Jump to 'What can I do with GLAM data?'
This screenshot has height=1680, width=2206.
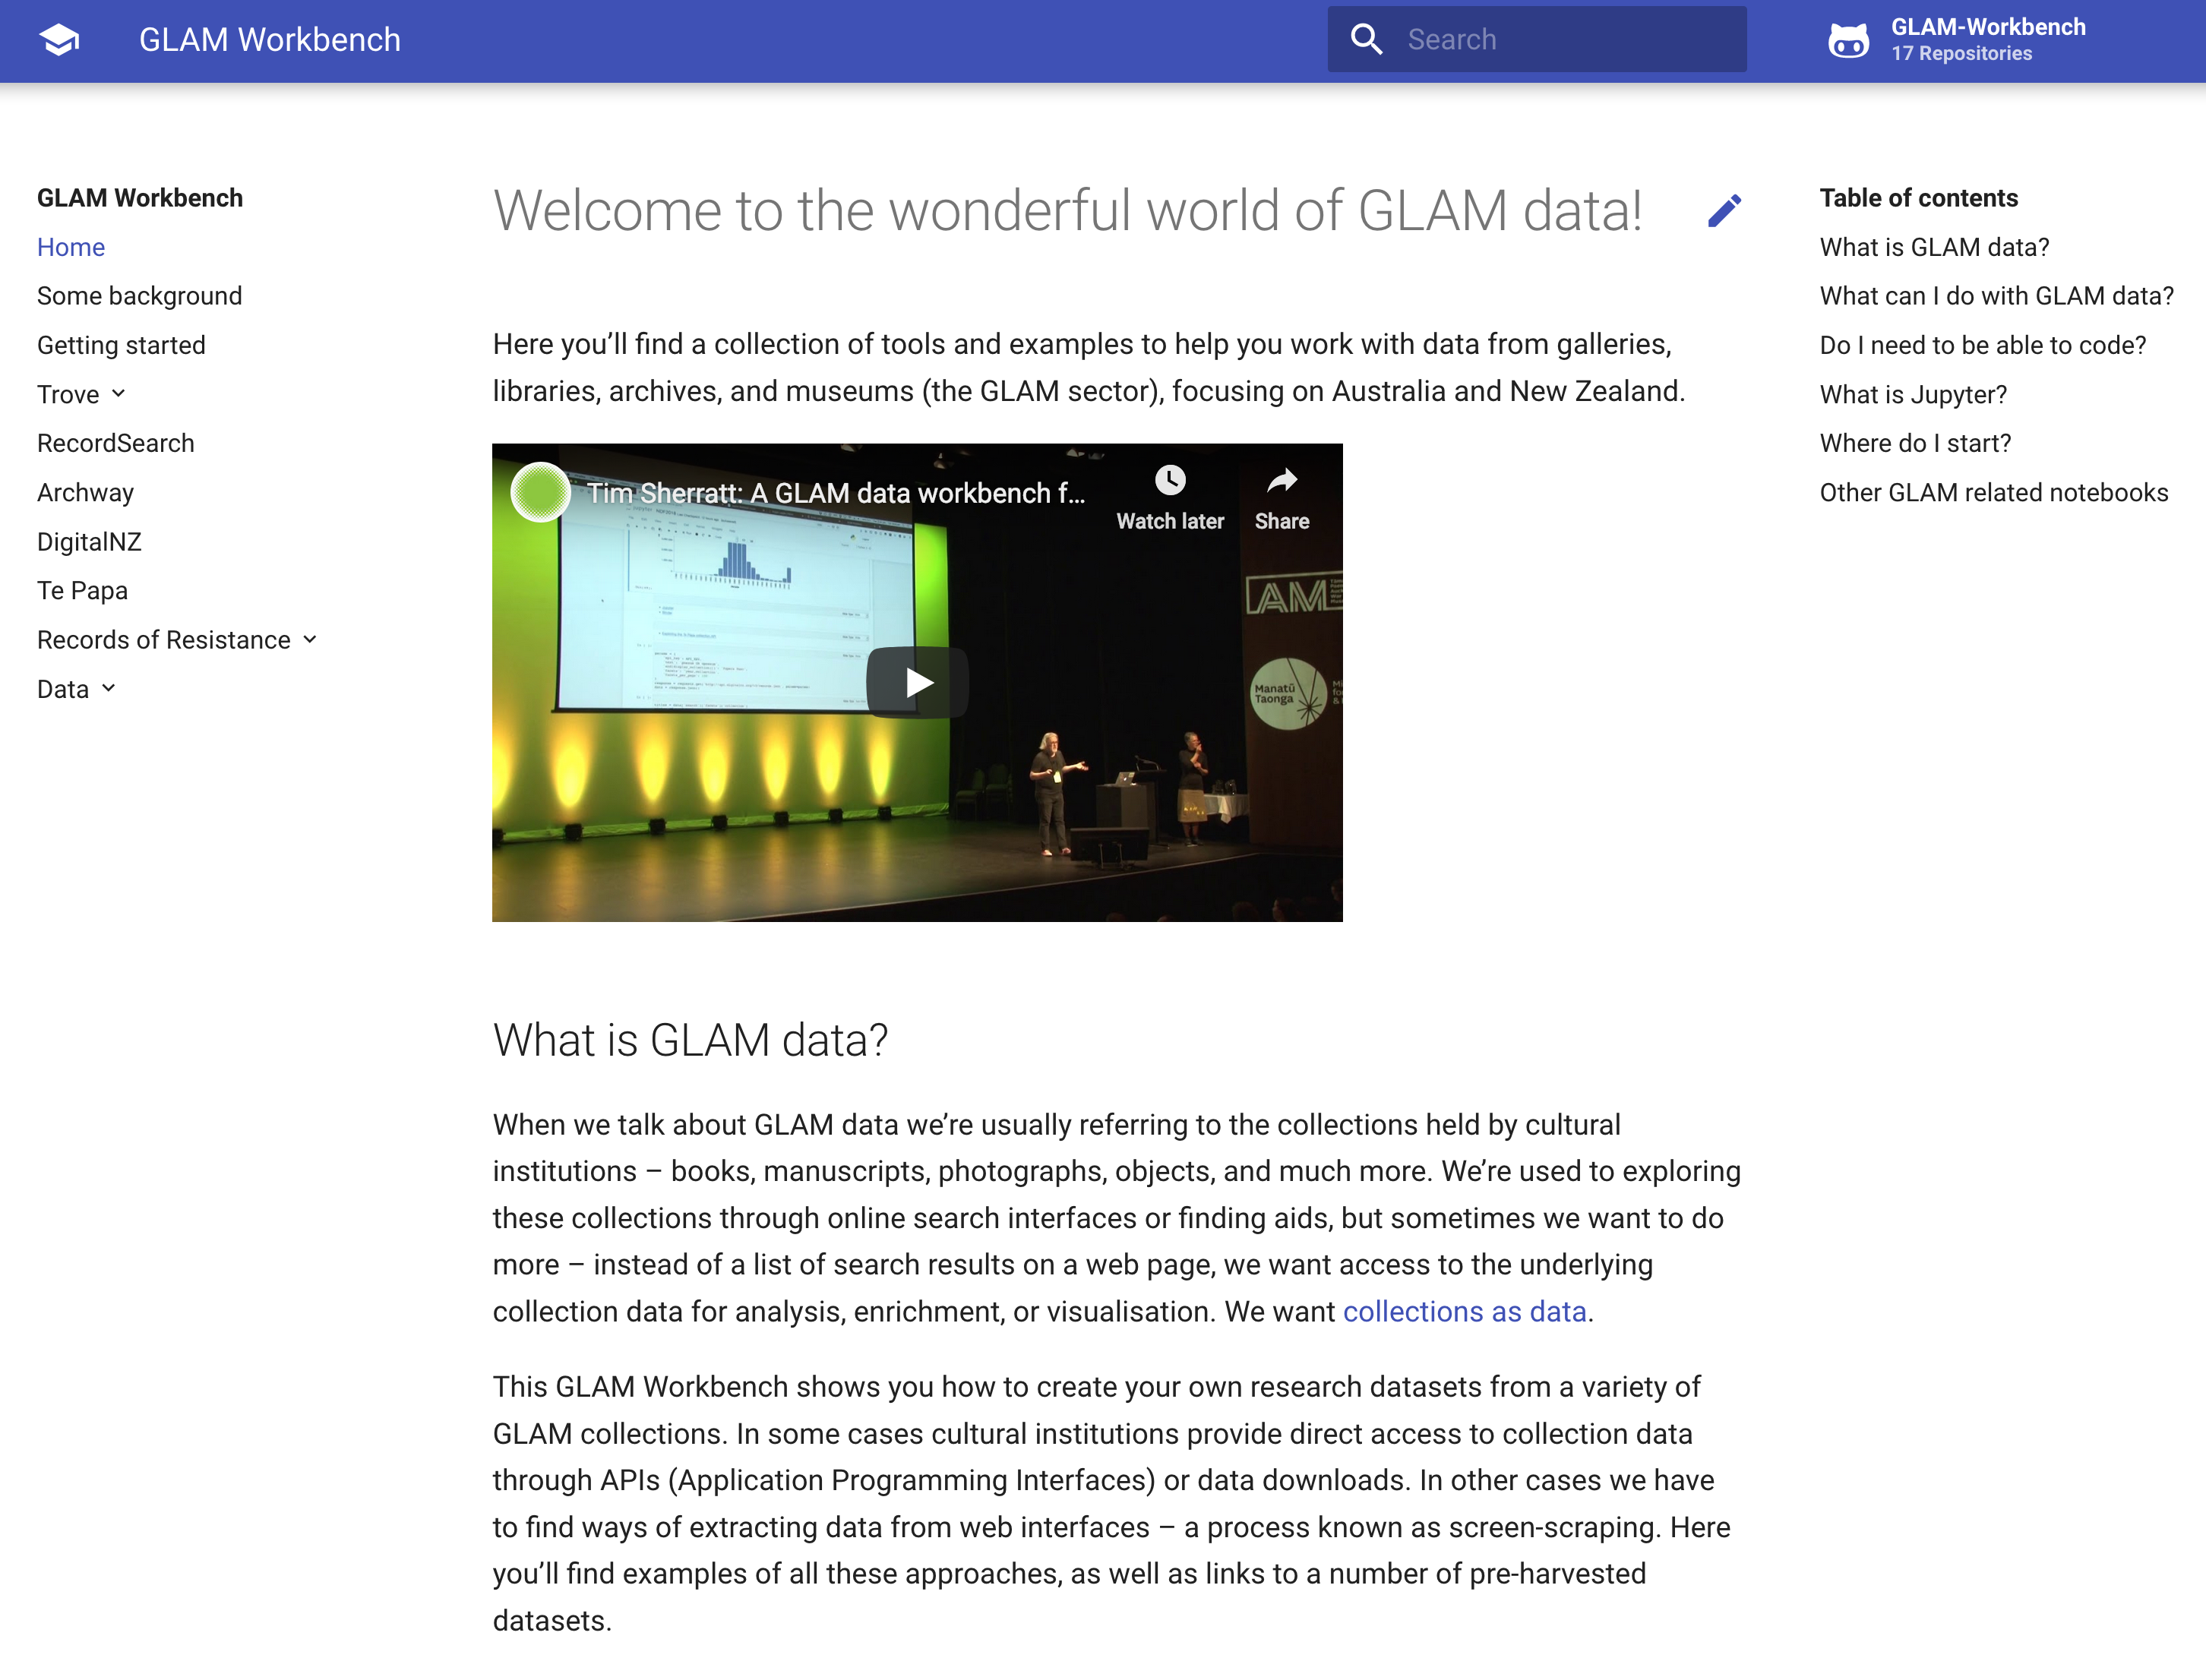point(1996,296)
